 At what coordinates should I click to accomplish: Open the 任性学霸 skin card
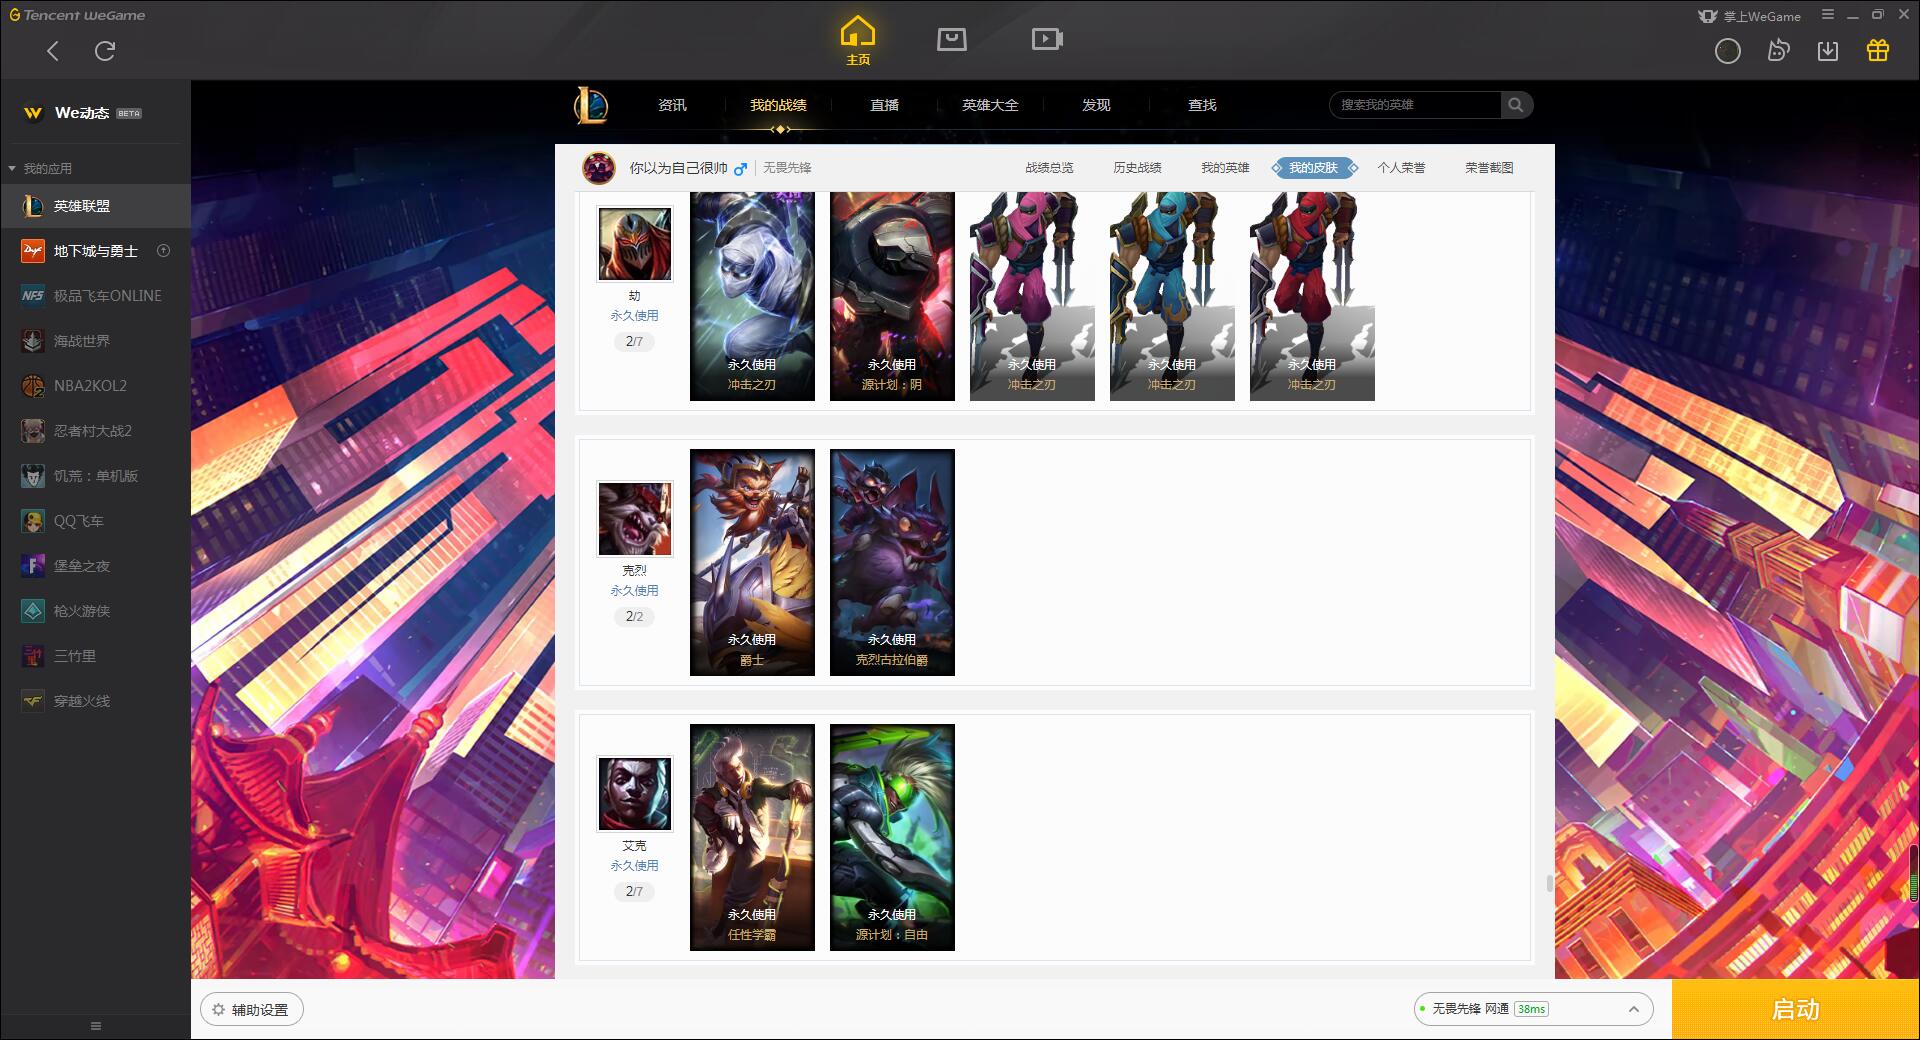pos(752,837)
